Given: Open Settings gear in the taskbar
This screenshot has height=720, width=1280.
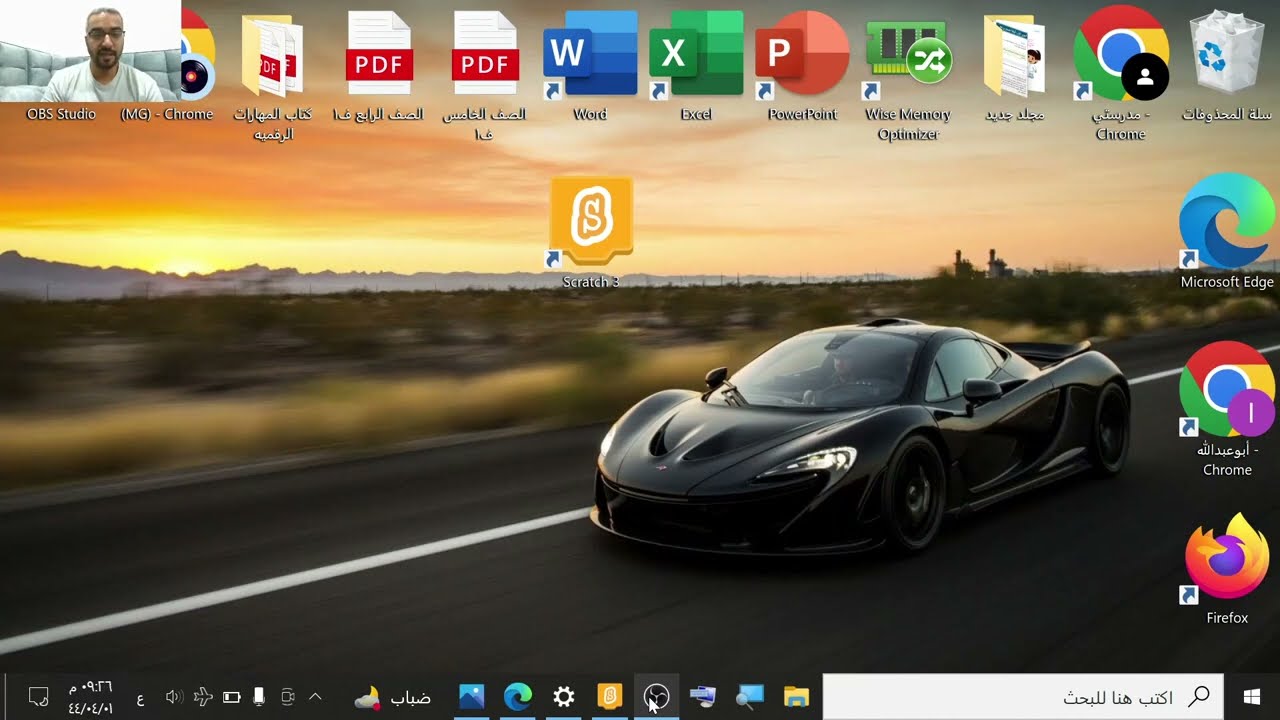Looking at the screenshot, I should pos(564,697).
